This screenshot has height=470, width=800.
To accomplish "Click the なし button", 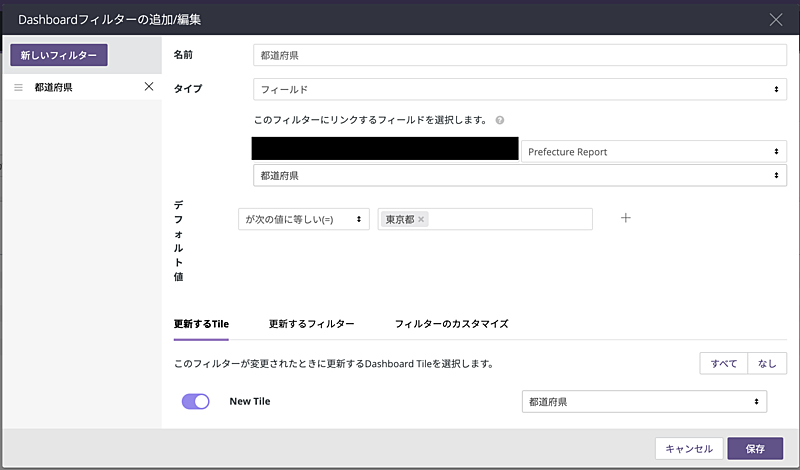I will [767, 363].
